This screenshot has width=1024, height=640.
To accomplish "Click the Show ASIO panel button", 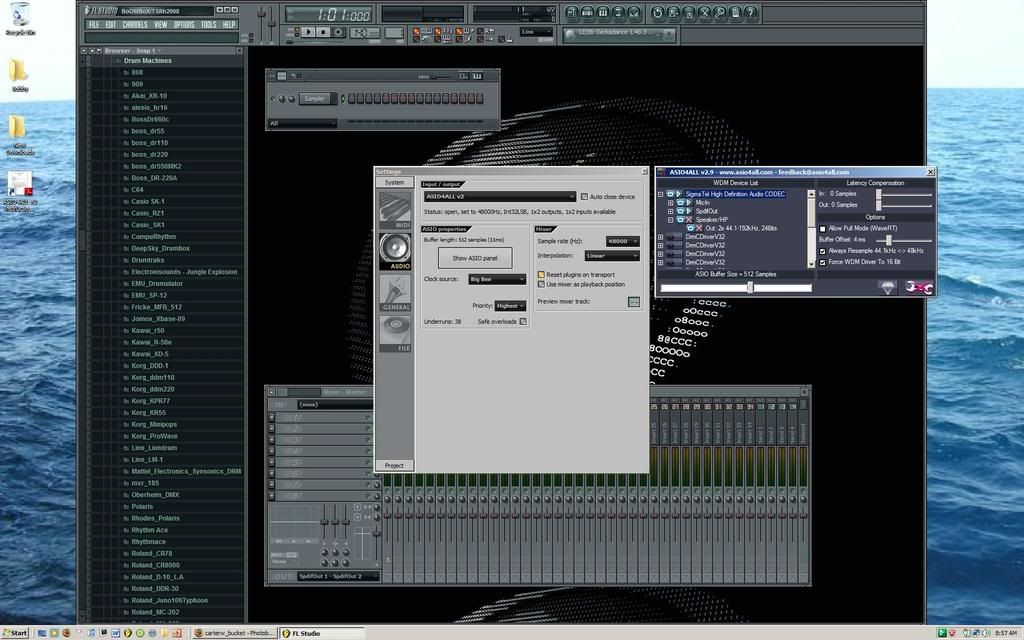I will (475, 258).
